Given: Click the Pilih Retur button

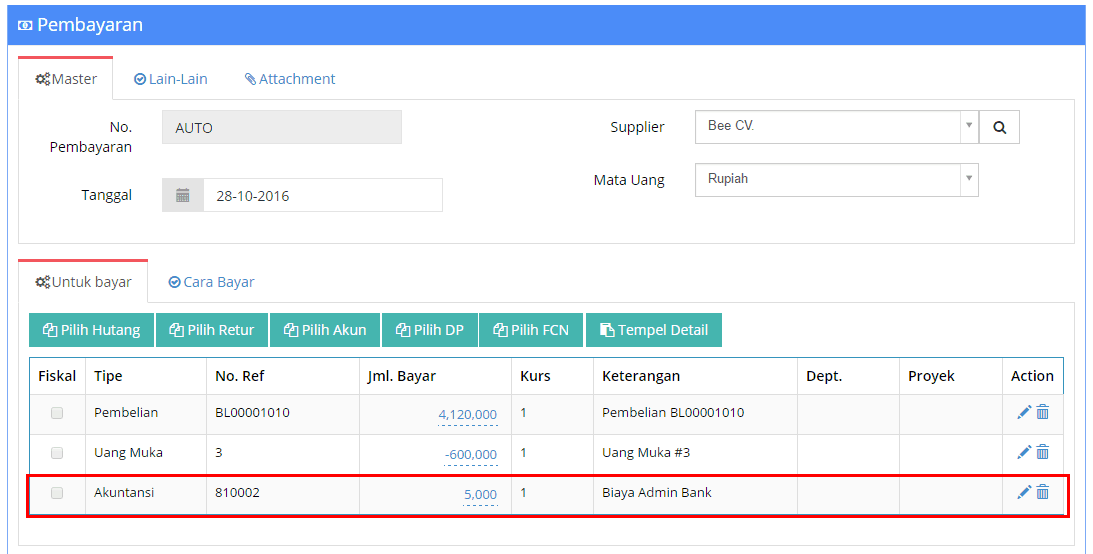Looking at the screenshot, I should point(212,330).
